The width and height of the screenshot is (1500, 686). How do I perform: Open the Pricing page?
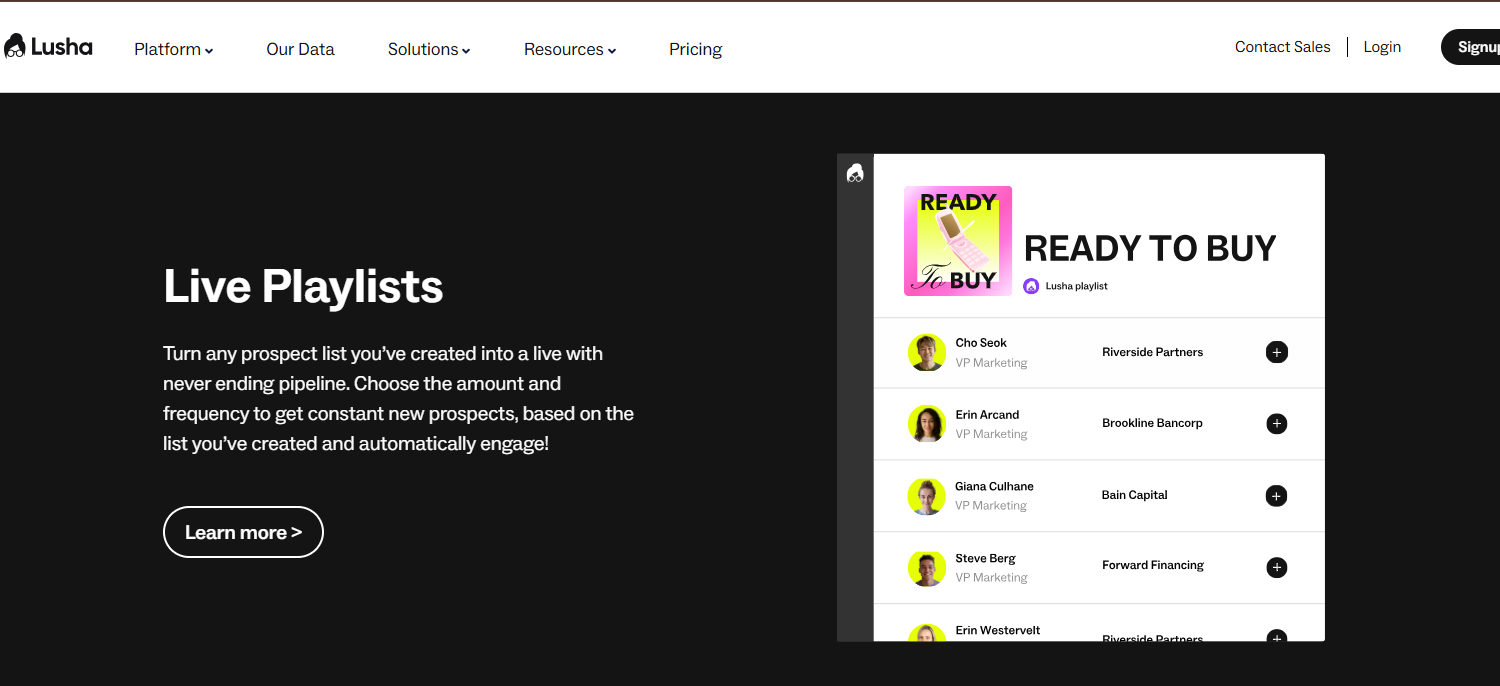[x=696, y=49]
